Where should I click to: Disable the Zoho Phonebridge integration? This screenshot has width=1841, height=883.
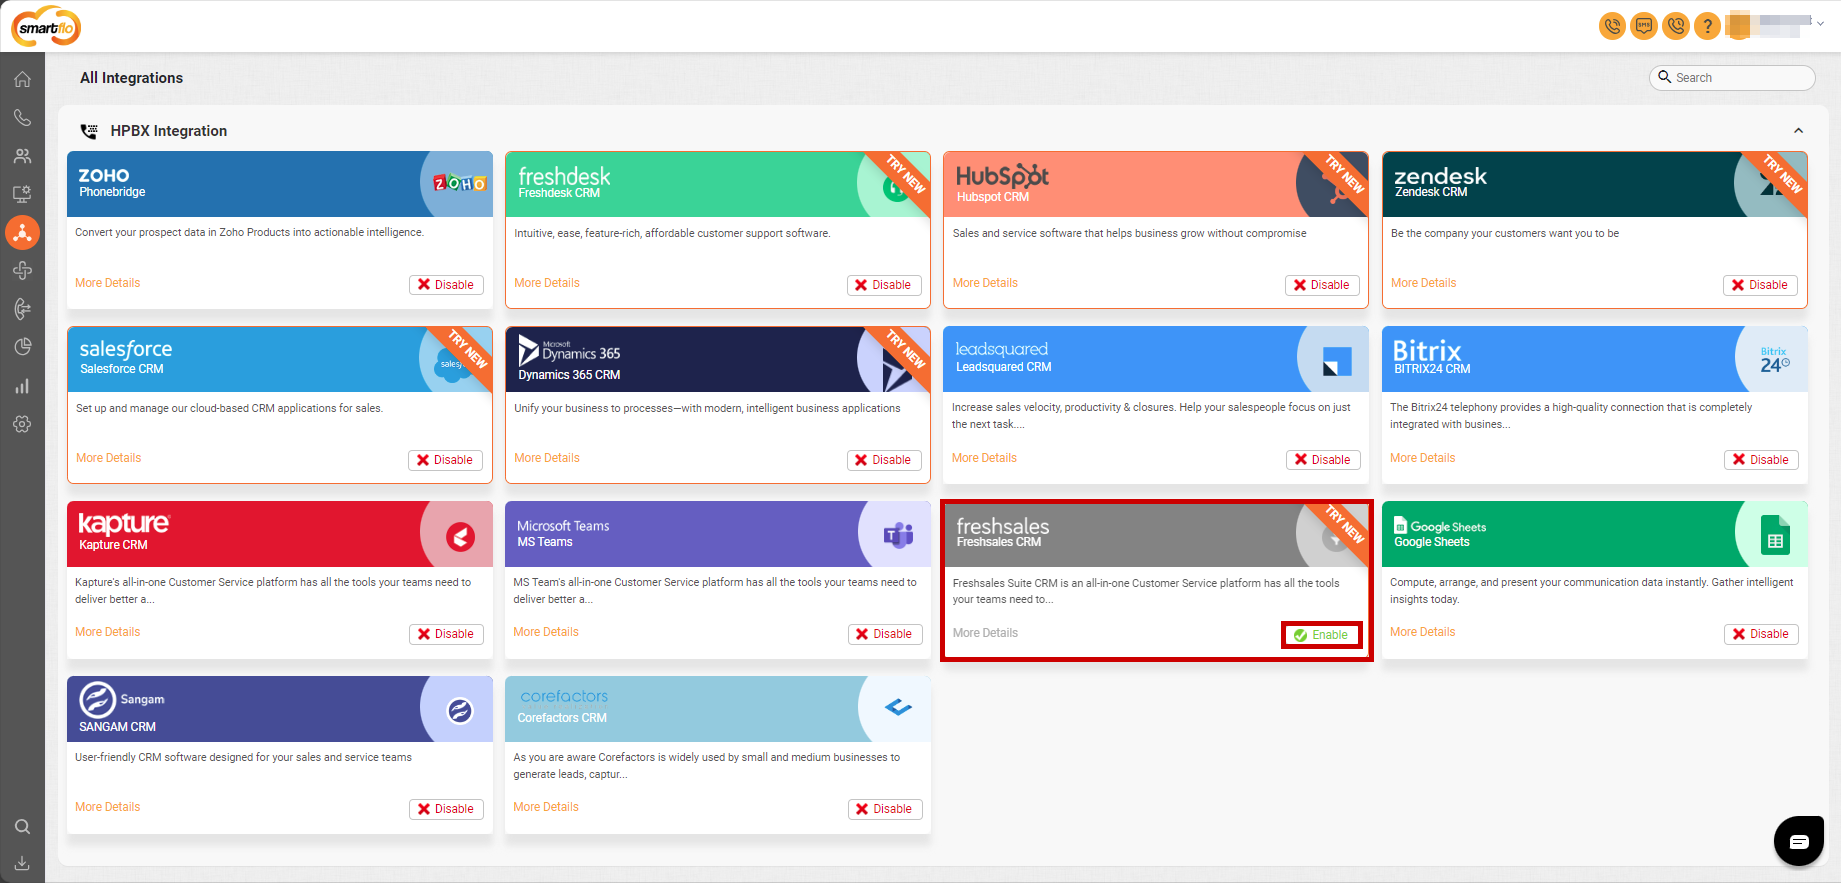446,285
